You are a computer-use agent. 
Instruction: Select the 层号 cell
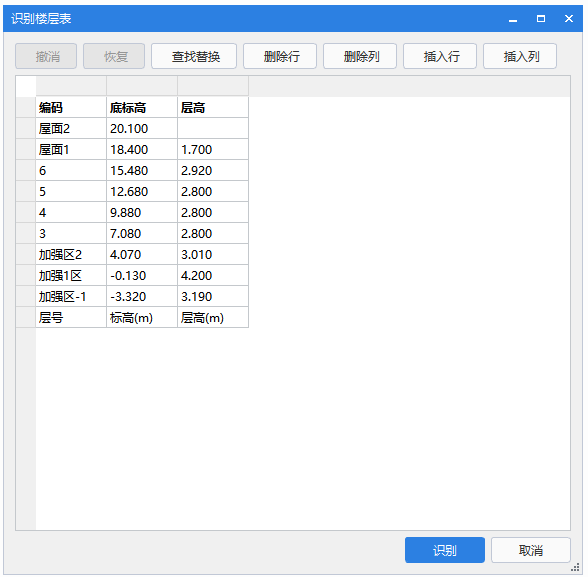(x=71, y=317)
